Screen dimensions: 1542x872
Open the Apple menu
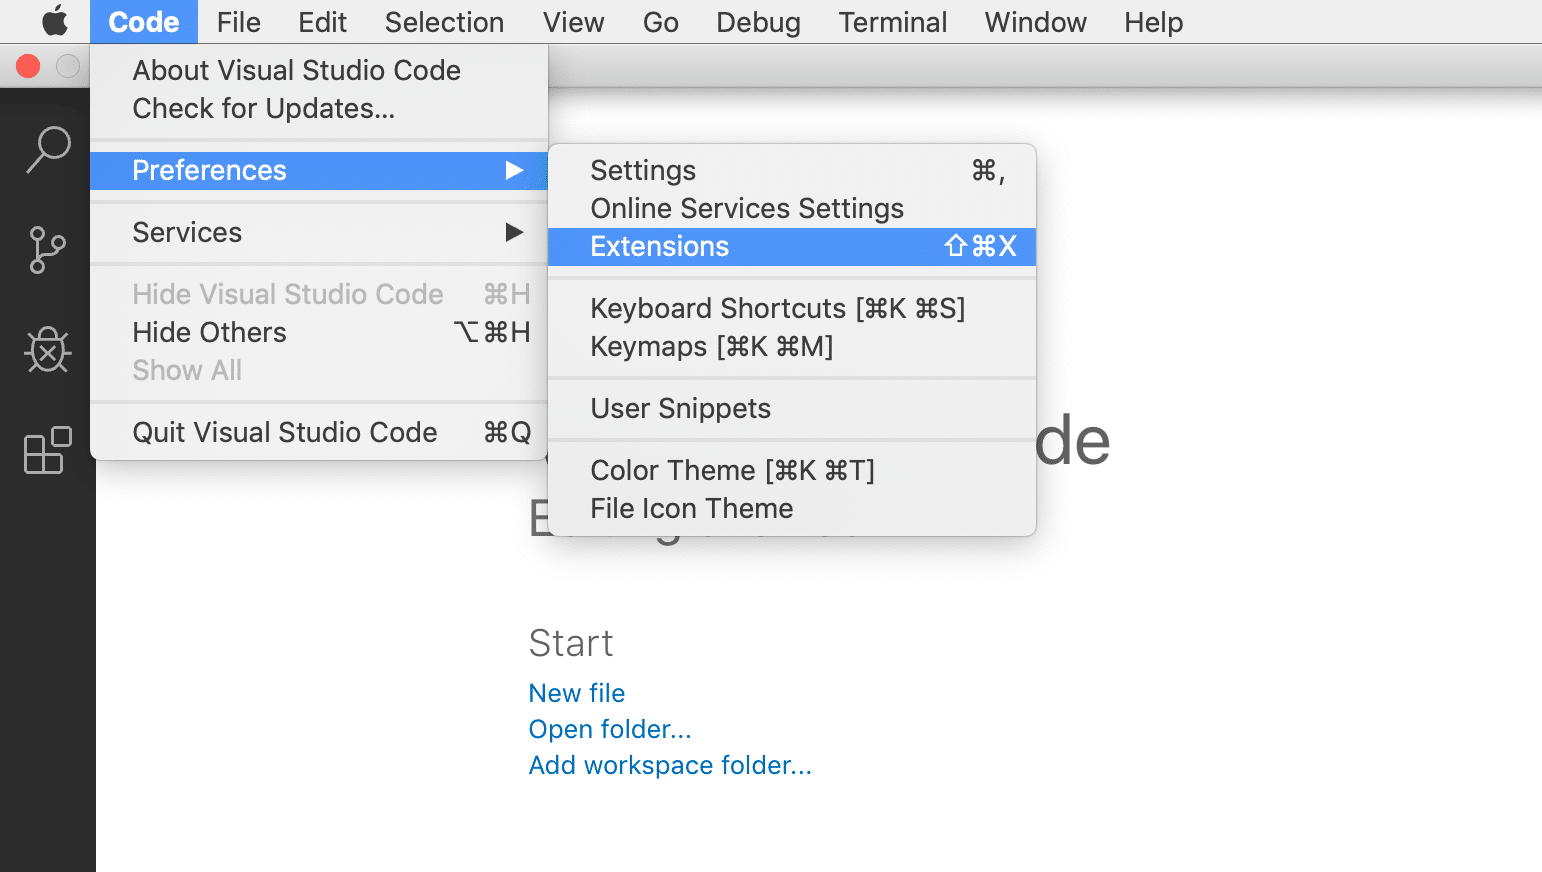coord(55,21)
